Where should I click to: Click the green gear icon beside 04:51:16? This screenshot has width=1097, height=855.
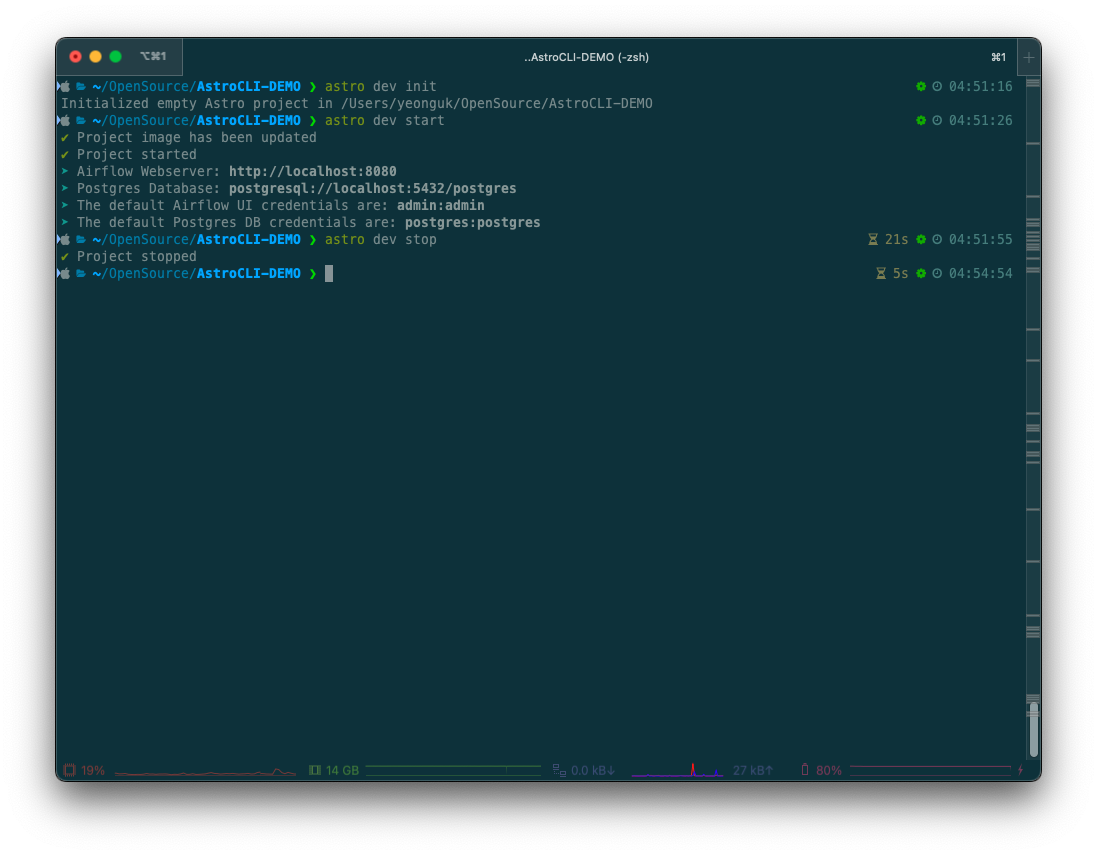921,86
